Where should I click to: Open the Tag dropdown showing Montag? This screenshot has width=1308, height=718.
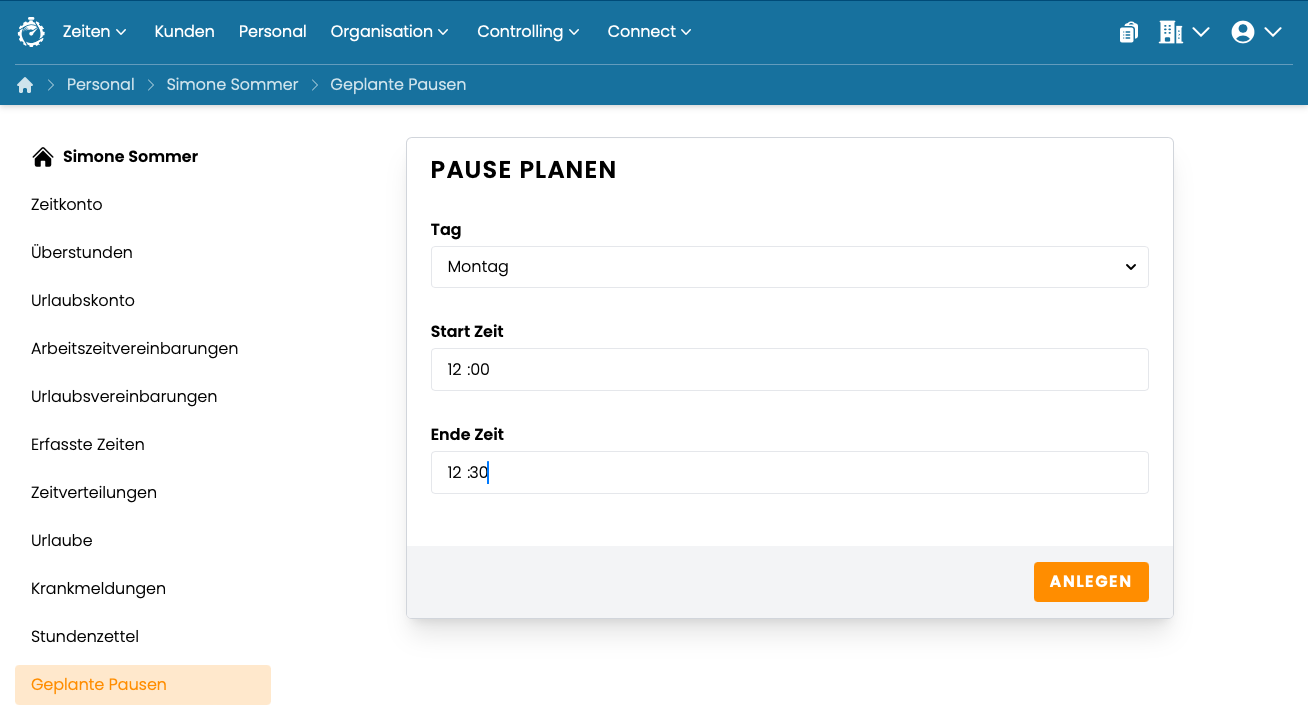tap(789, 267)
